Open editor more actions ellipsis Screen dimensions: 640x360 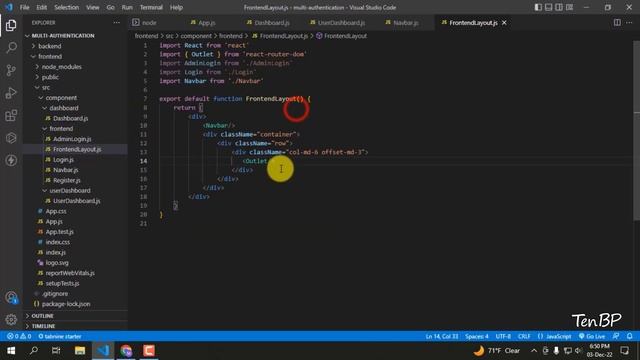click(x=629, y=23)
